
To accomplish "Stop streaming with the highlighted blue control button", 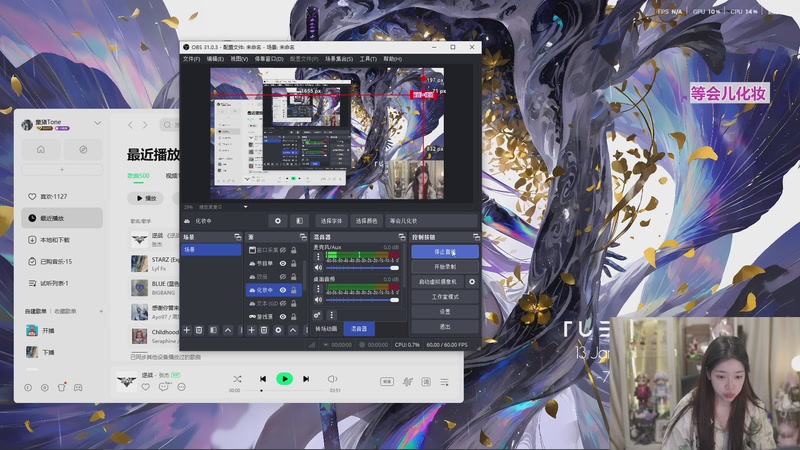I will click(445, 252).
